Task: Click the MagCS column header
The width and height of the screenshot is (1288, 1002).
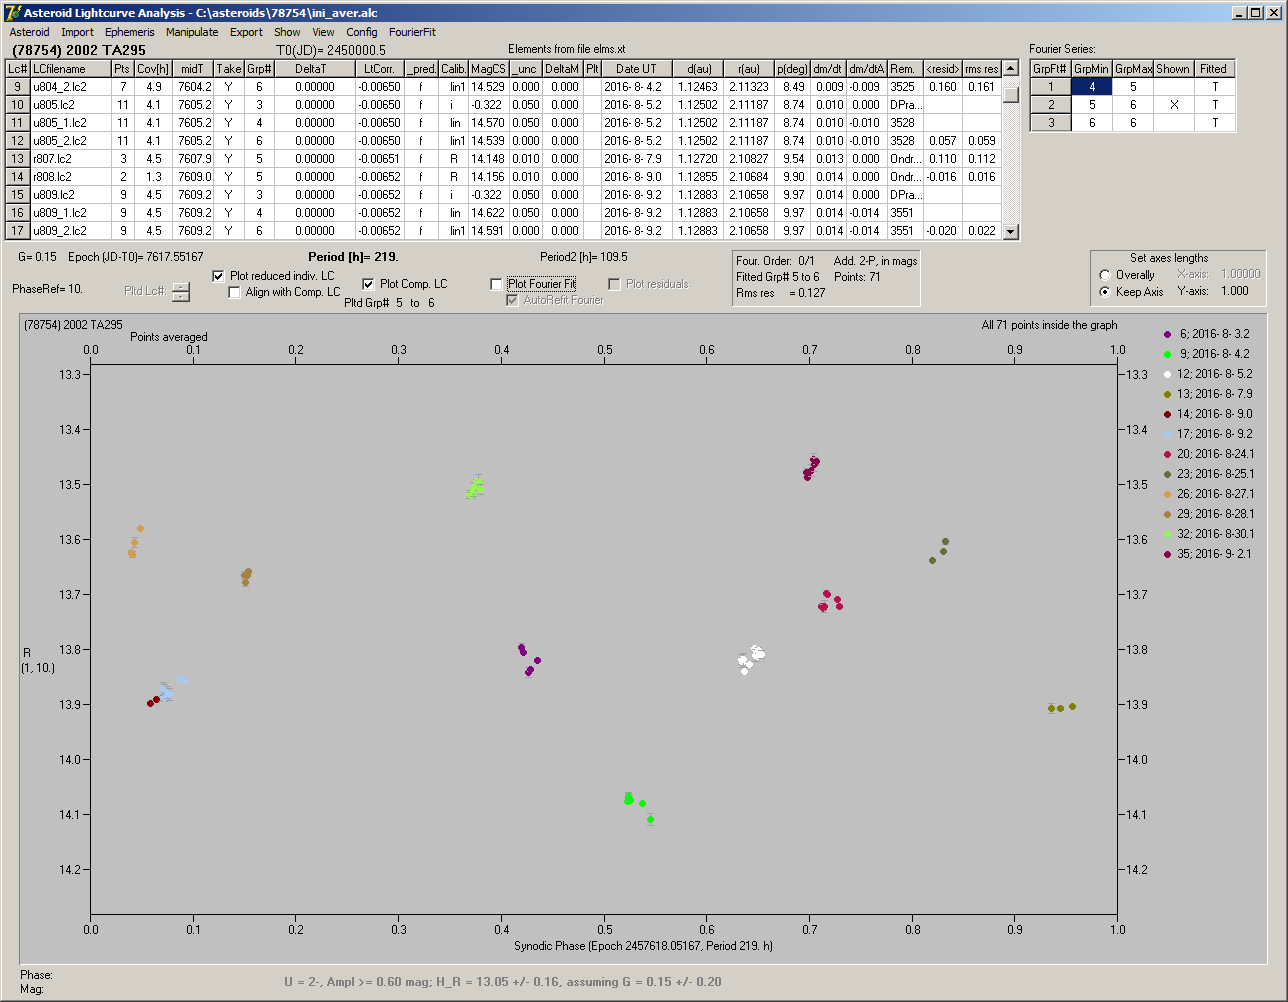Action: [488, 69]
